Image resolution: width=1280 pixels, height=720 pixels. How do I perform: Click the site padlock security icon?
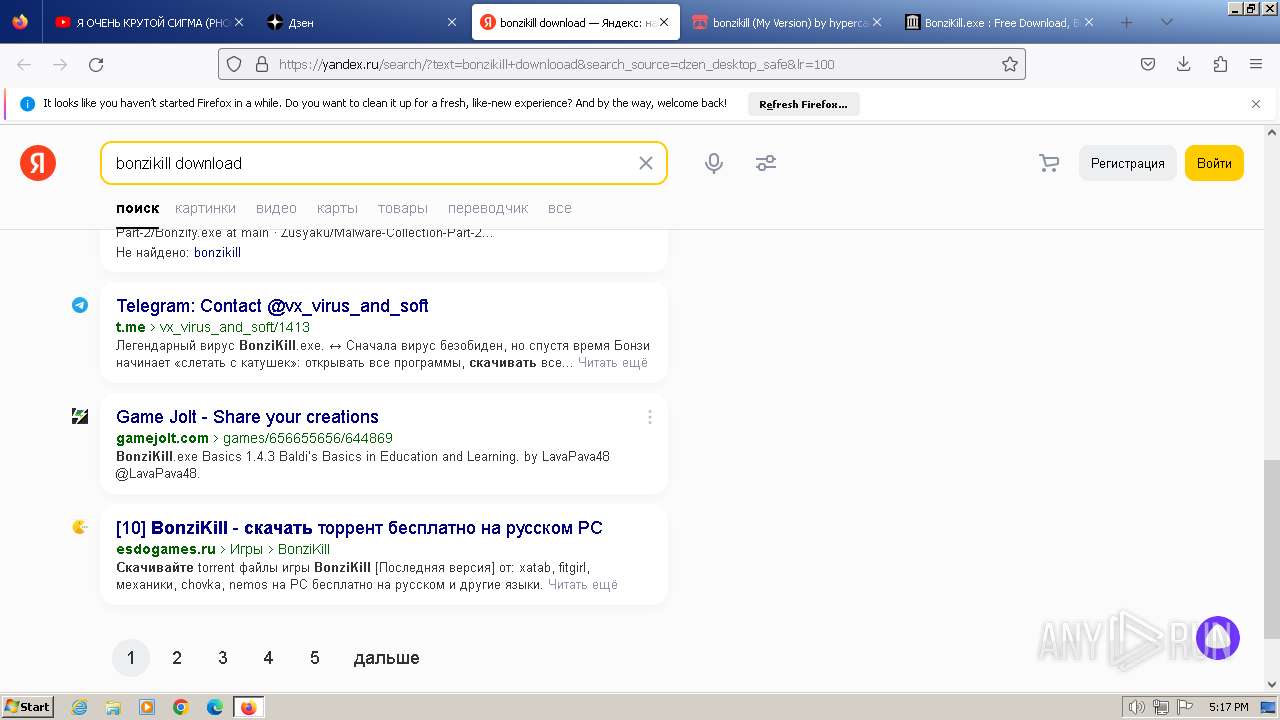(x=262, y=64)
